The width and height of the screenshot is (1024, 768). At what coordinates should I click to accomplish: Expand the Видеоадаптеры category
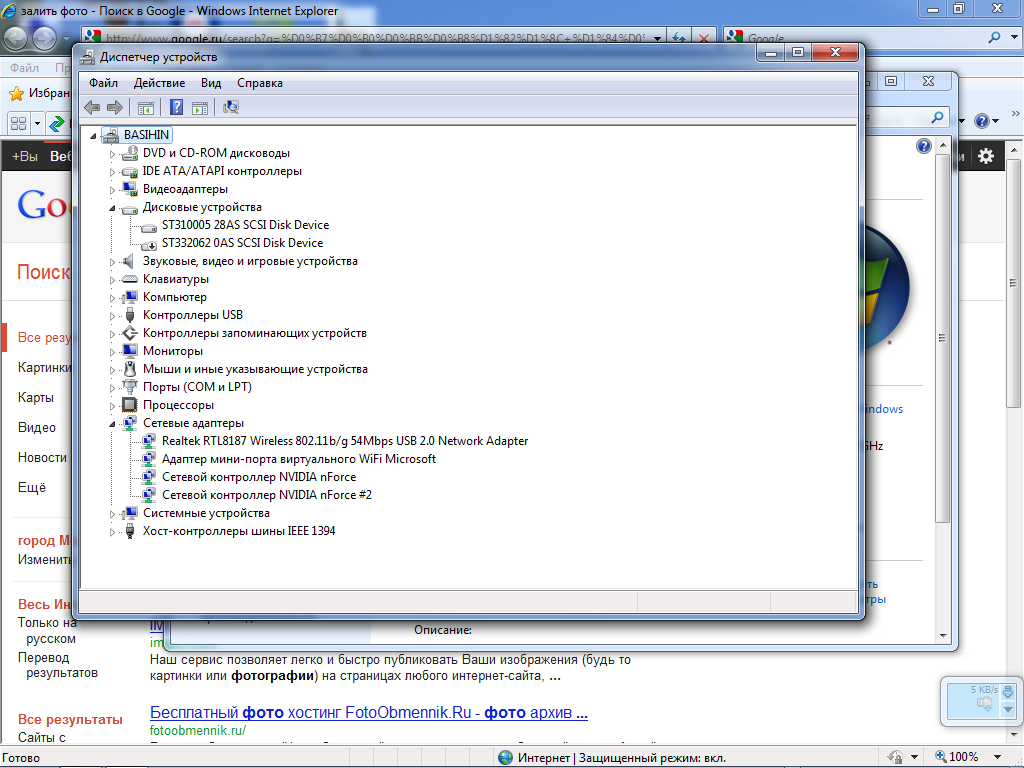click(x=112, y=190)
